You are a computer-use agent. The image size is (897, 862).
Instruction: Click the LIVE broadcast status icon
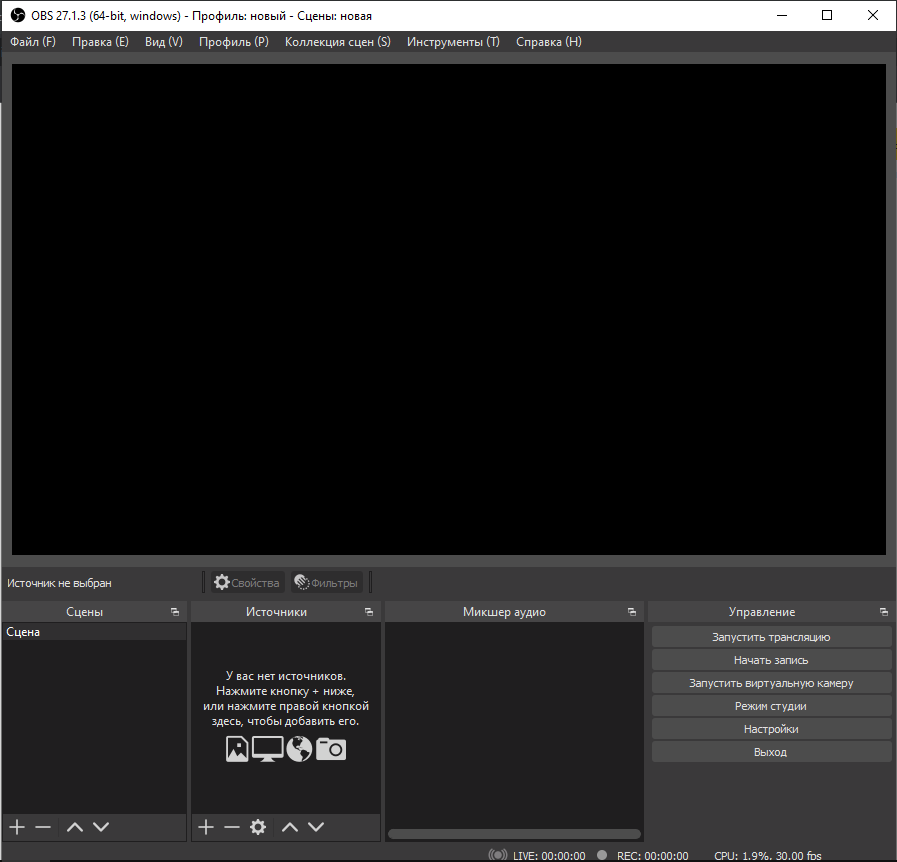coord(498,855)
